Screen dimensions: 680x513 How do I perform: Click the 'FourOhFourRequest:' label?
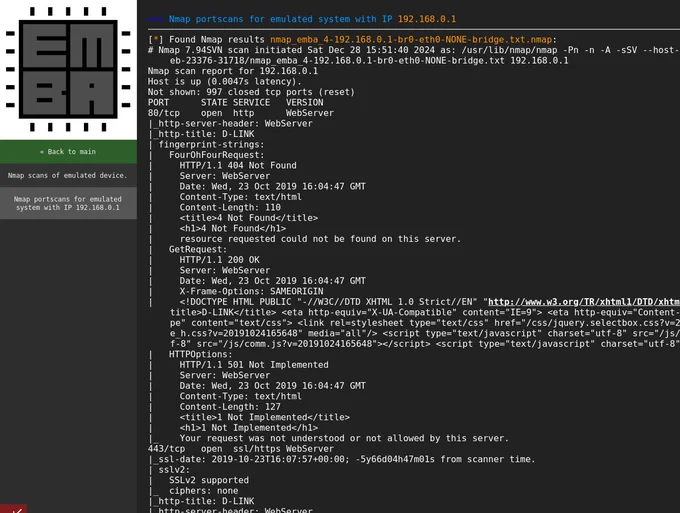(x=216, y=155)
